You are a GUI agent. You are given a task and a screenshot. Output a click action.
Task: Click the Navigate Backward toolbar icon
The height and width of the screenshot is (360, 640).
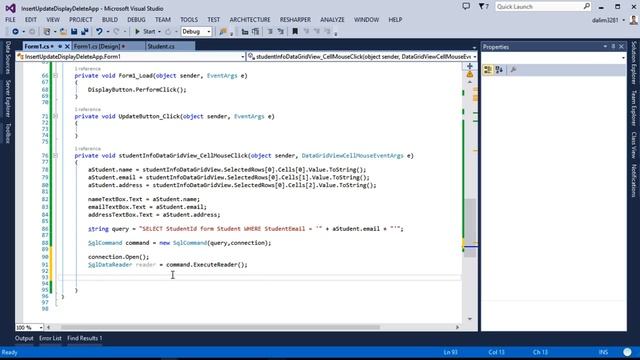point(15,31)
